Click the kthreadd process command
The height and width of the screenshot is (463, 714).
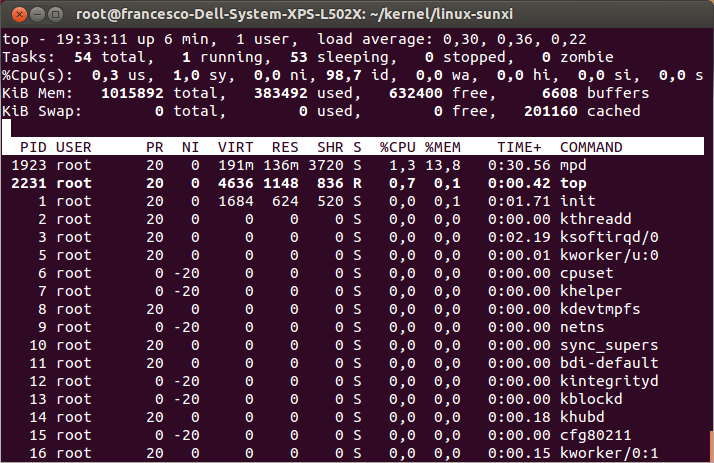click(596, 219)
